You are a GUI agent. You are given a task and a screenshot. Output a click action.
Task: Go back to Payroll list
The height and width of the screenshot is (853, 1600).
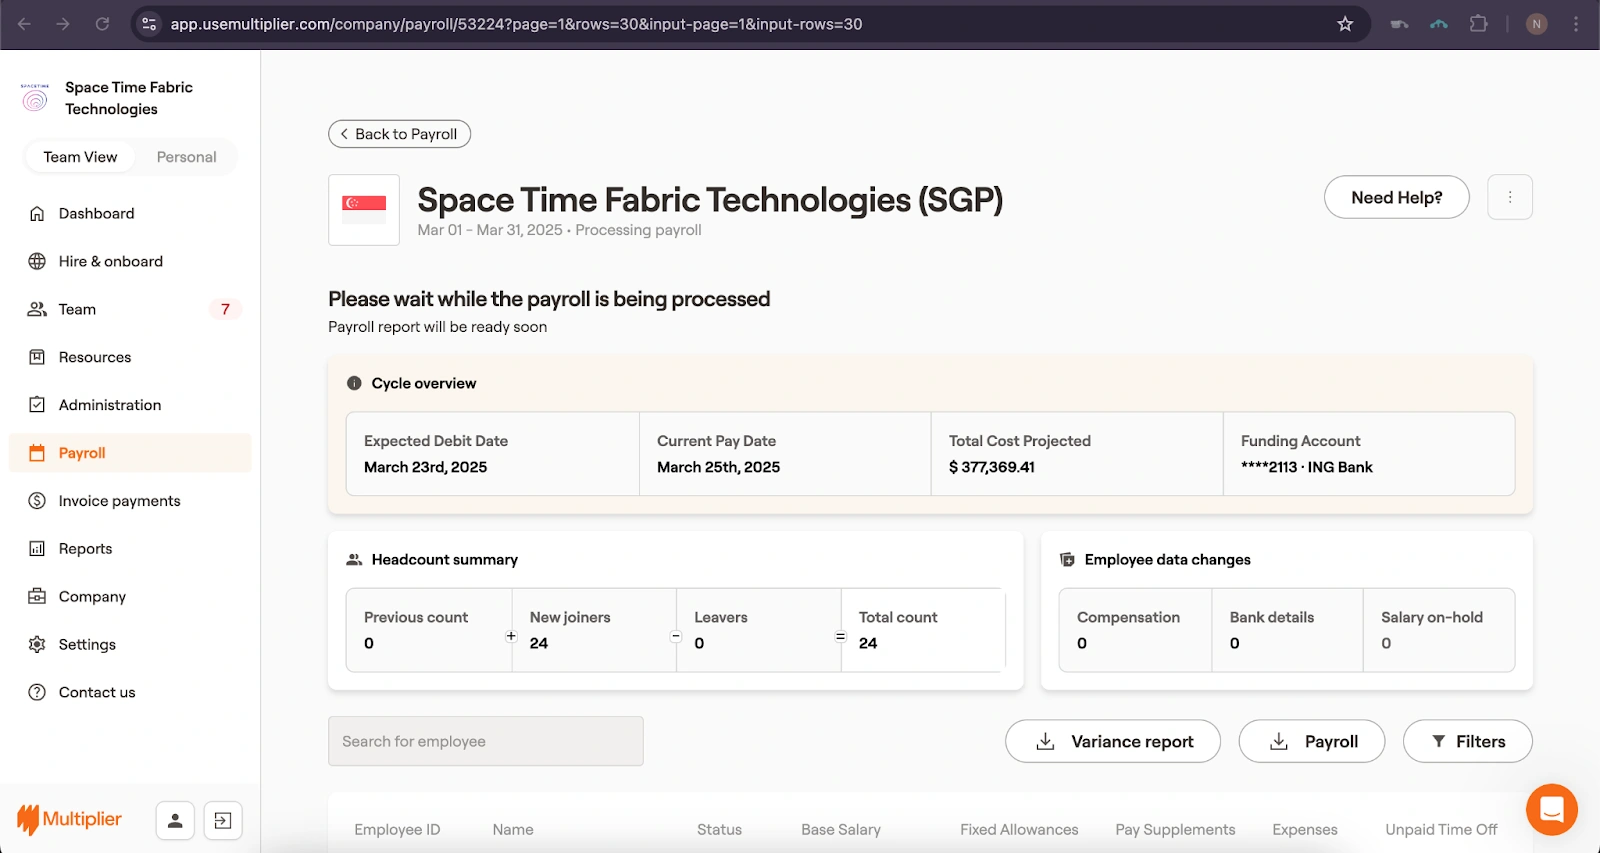(399, 134)
